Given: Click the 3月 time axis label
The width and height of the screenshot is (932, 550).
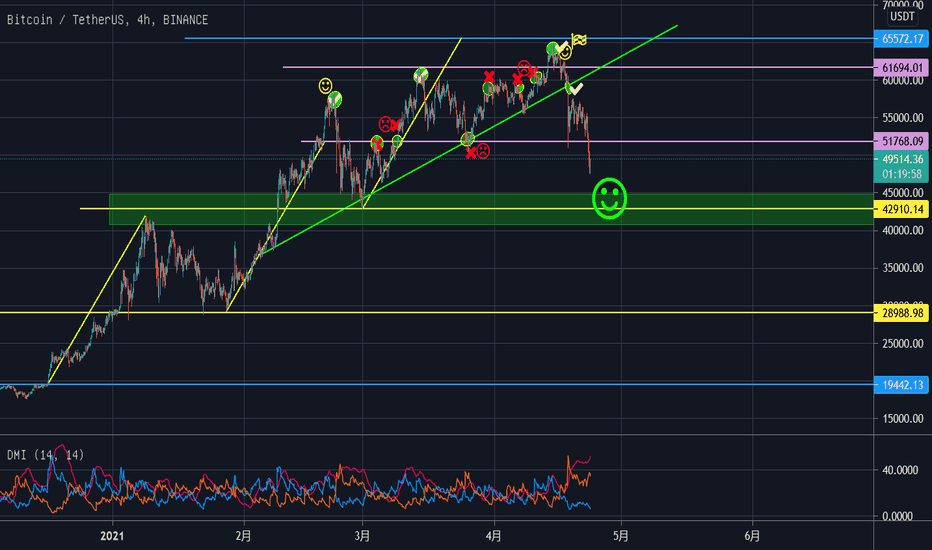Looking at the screenshot, I should pyautogui.click(x=362, y=536).
